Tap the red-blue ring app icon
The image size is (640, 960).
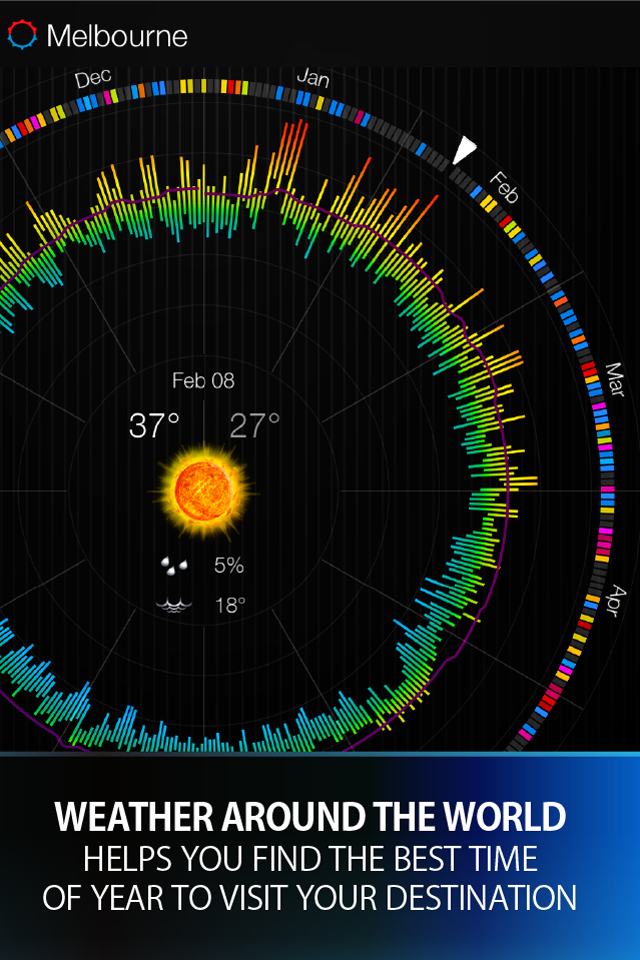coord(22,34)
